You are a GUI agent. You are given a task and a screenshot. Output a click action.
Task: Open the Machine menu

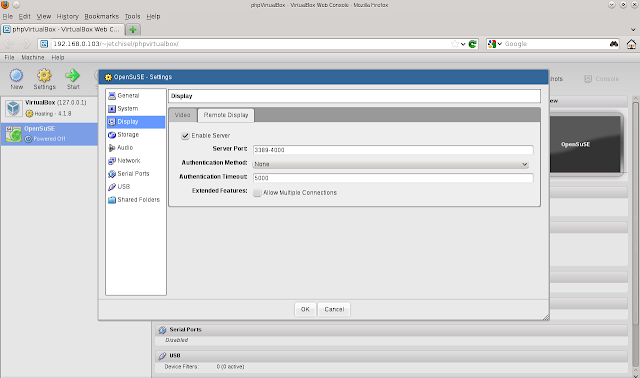click(33, 58)
